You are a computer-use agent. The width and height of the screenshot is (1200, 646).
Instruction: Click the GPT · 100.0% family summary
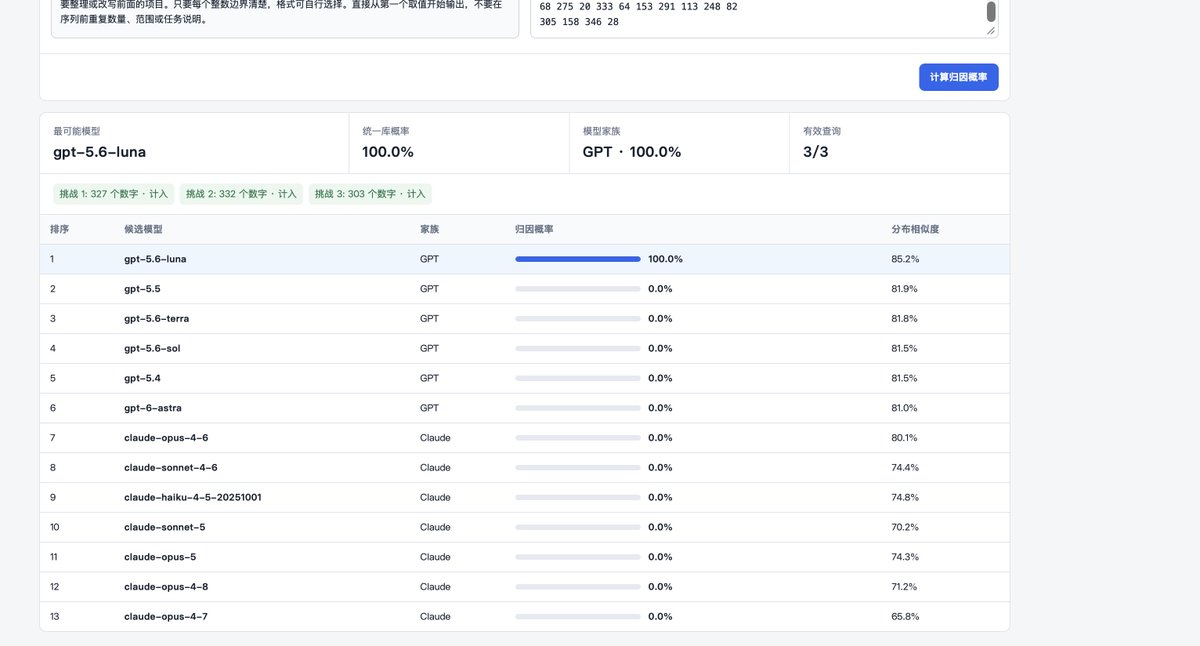point(632,152)
